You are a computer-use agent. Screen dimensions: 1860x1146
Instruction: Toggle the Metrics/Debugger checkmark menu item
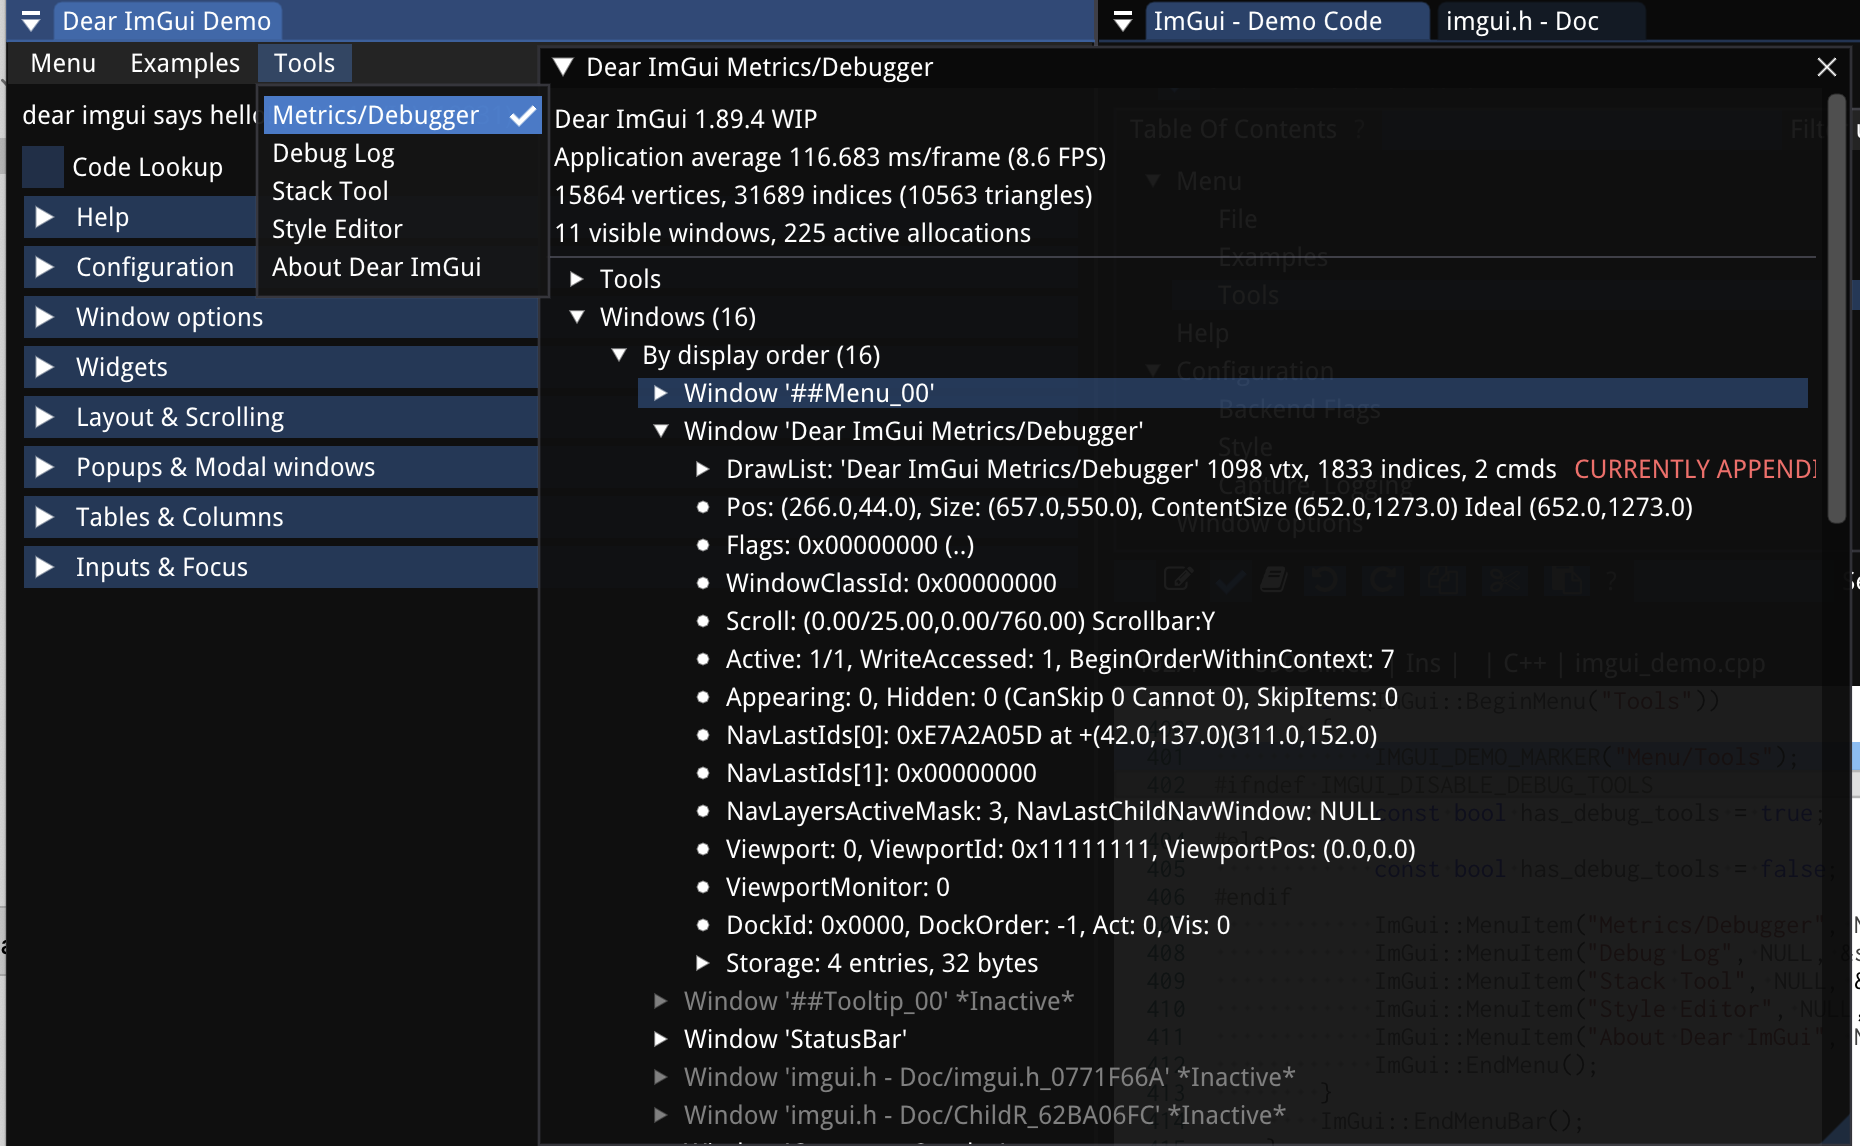pos(402,115)
